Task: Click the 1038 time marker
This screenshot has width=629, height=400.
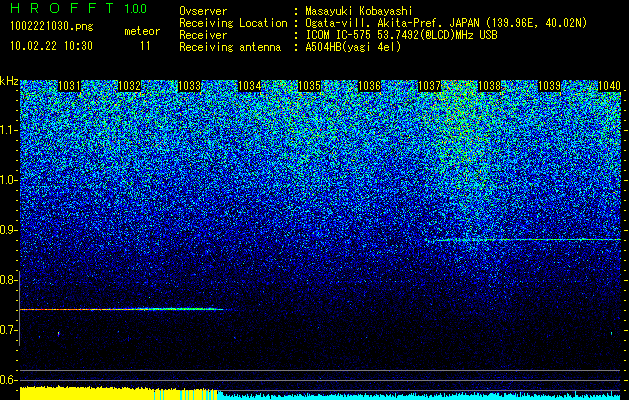Action: tap(489, 86)
